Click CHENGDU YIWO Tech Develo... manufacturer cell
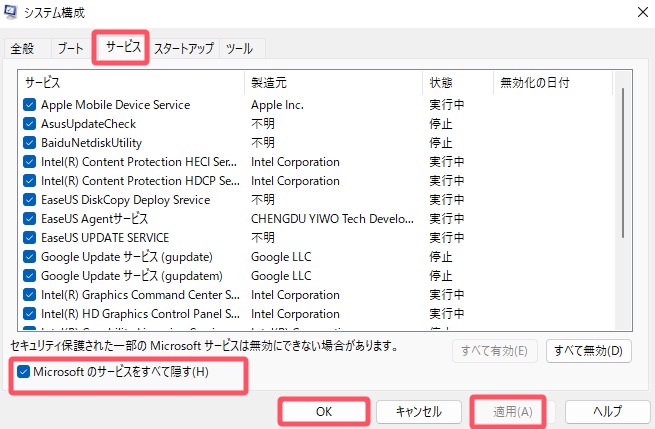 click(333, 219)
